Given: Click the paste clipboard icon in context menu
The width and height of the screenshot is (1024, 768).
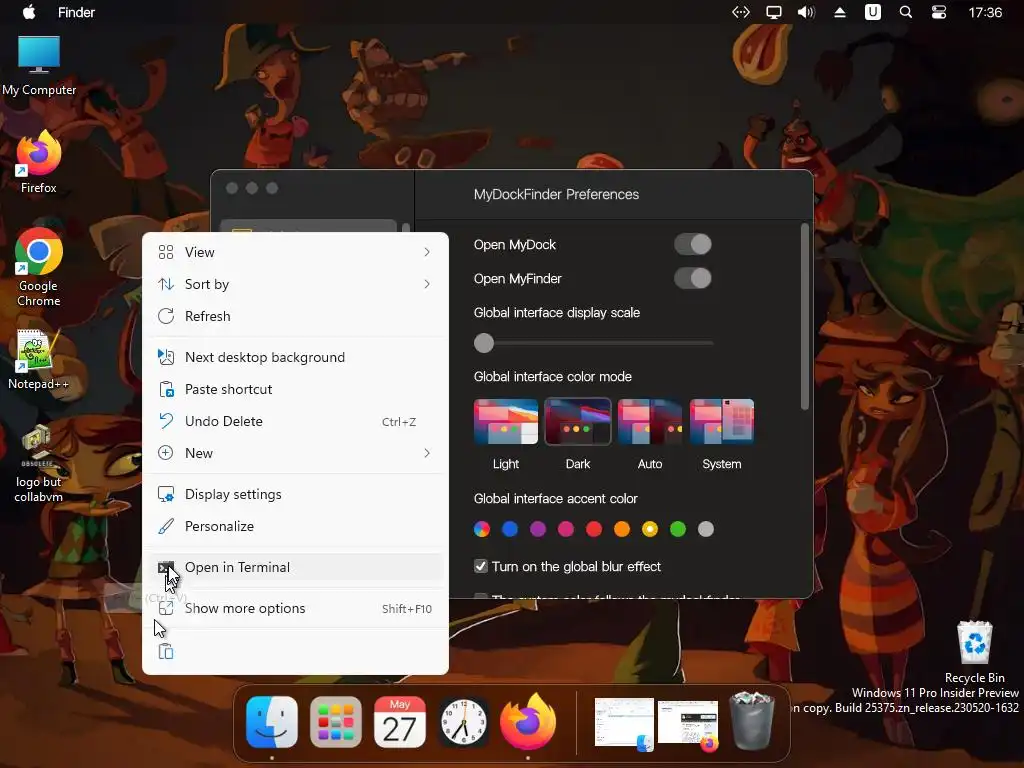Looking at the screenshot, I should click(x=166, y=651).
